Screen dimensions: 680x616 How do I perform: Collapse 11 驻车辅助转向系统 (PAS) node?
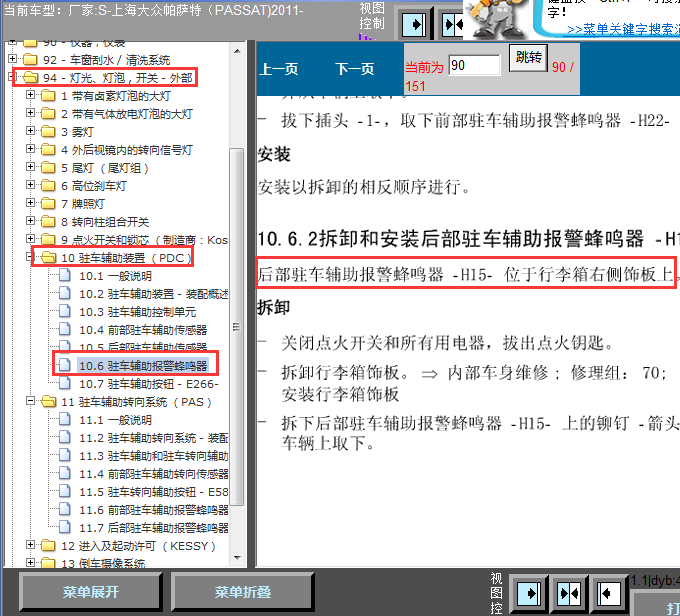[x=30, y=400]
